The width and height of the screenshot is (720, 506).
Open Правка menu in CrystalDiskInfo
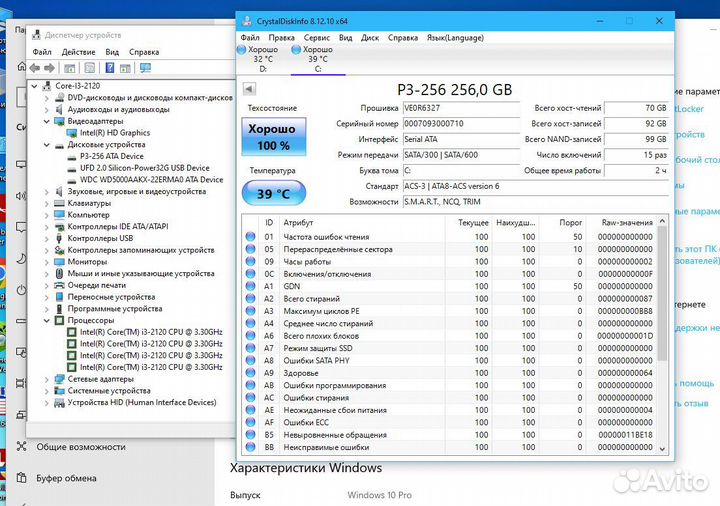pyautogui.click(x=281, y=38)
